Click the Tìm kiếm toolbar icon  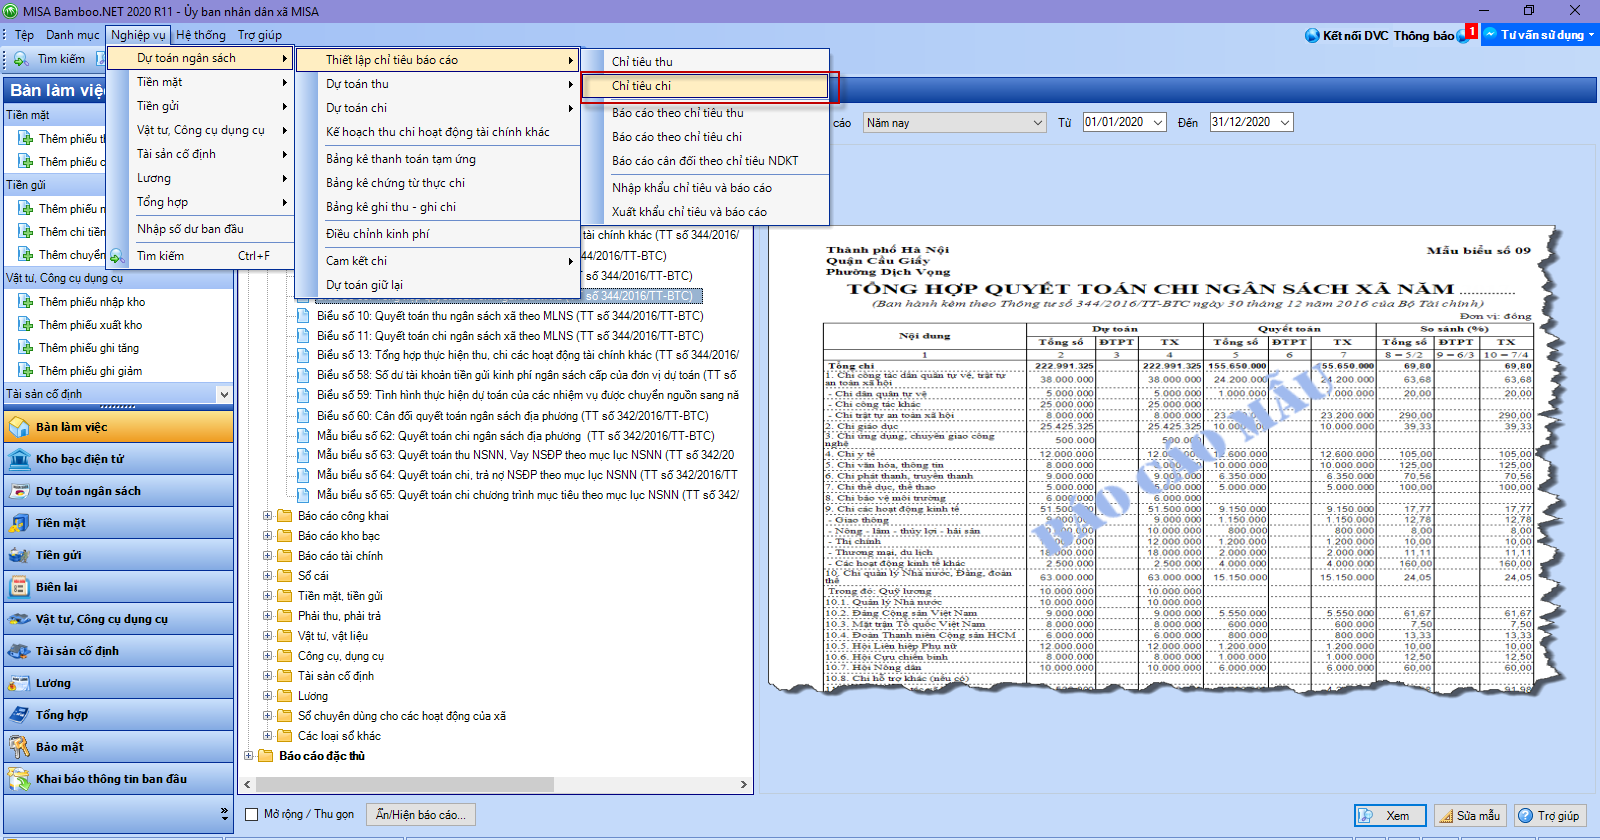[x=21, y=59]
